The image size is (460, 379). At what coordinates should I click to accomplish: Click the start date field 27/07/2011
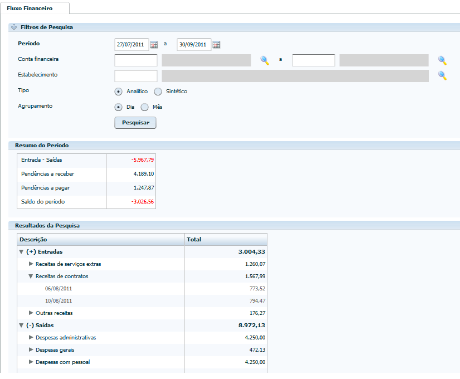(131, 44)
